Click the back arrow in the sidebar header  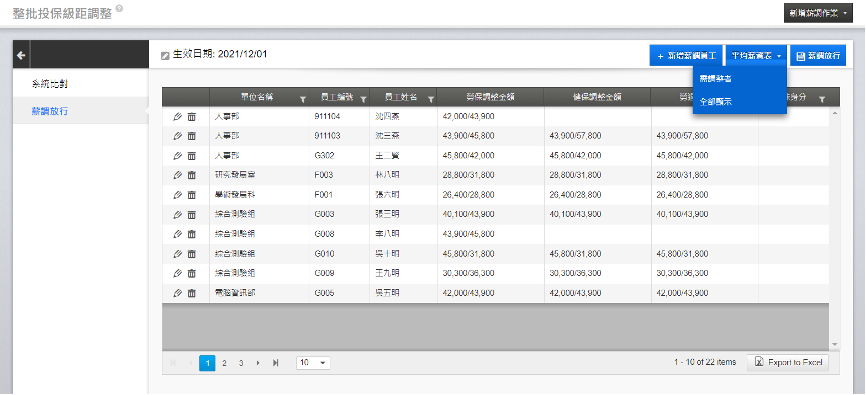point(21,55)
